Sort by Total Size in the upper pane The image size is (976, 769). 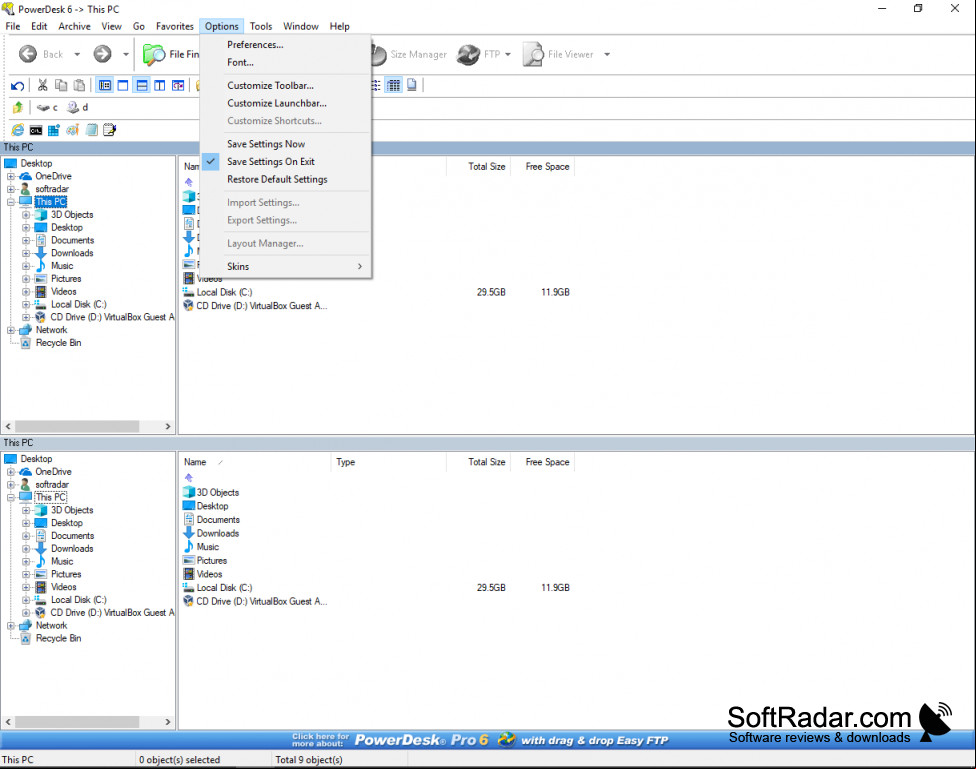point(479,166)
